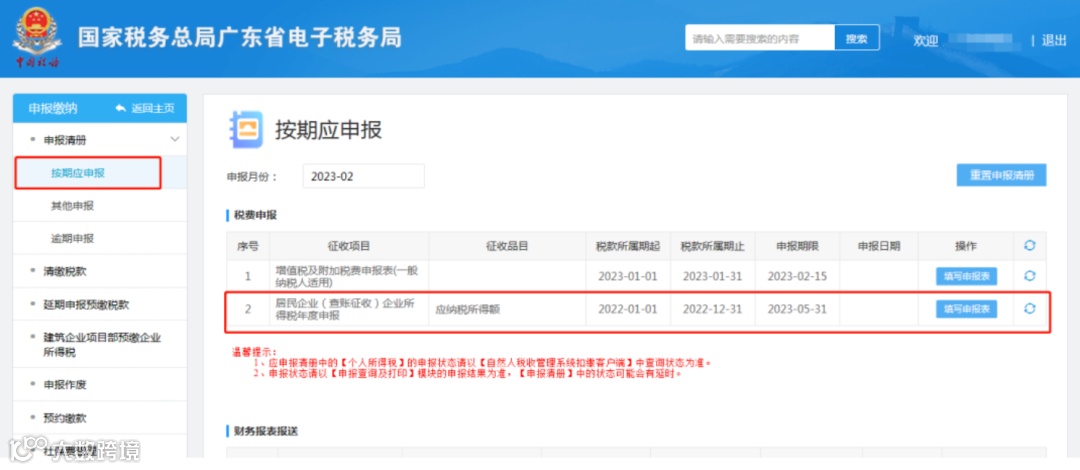Click the 税款所属期起 column header
Screen dimensions: 1080x470
(627, 246)
